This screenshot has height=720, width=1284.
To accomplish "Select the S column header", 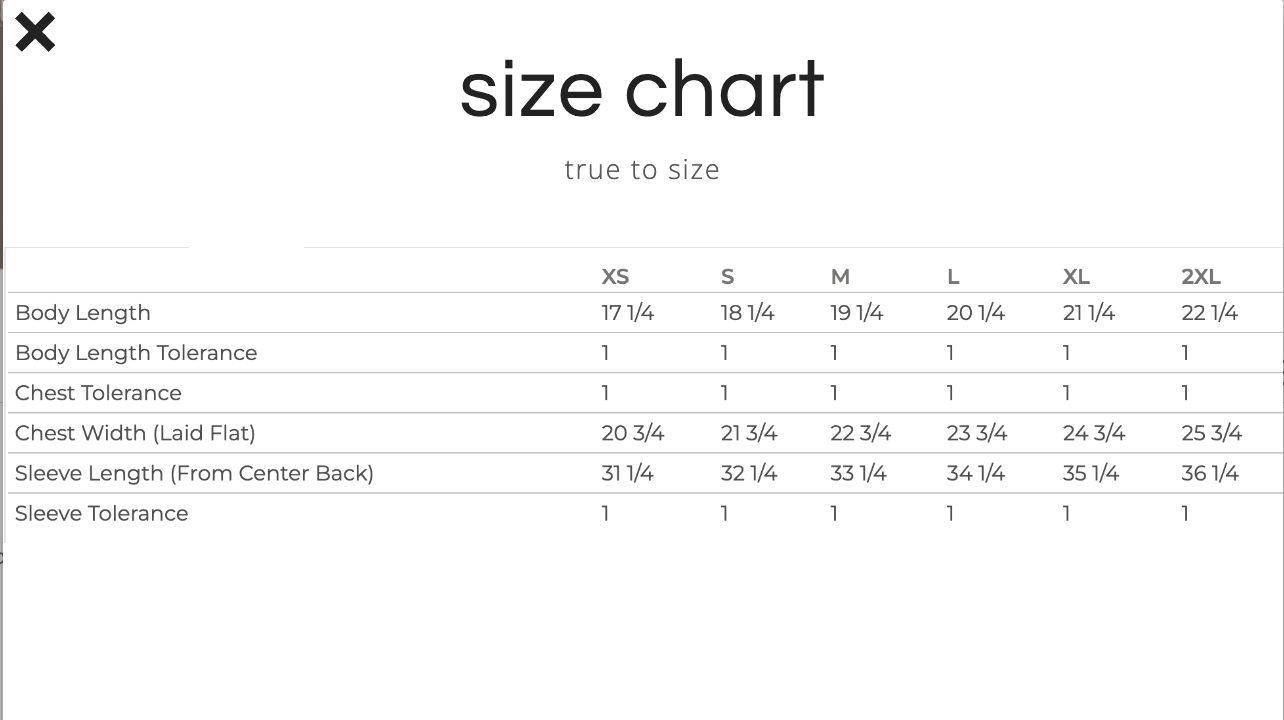I will click(x=727, y=277).
